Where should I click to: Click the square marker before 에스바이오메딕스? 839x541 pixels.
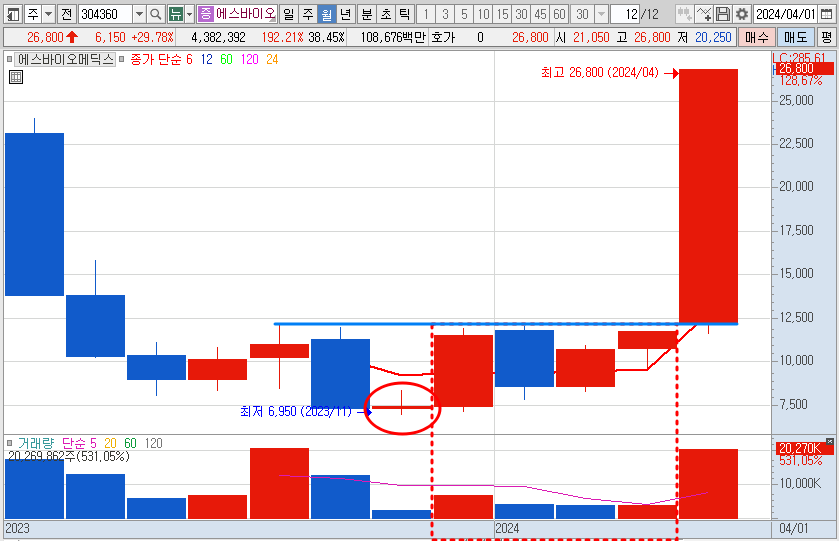10,59
